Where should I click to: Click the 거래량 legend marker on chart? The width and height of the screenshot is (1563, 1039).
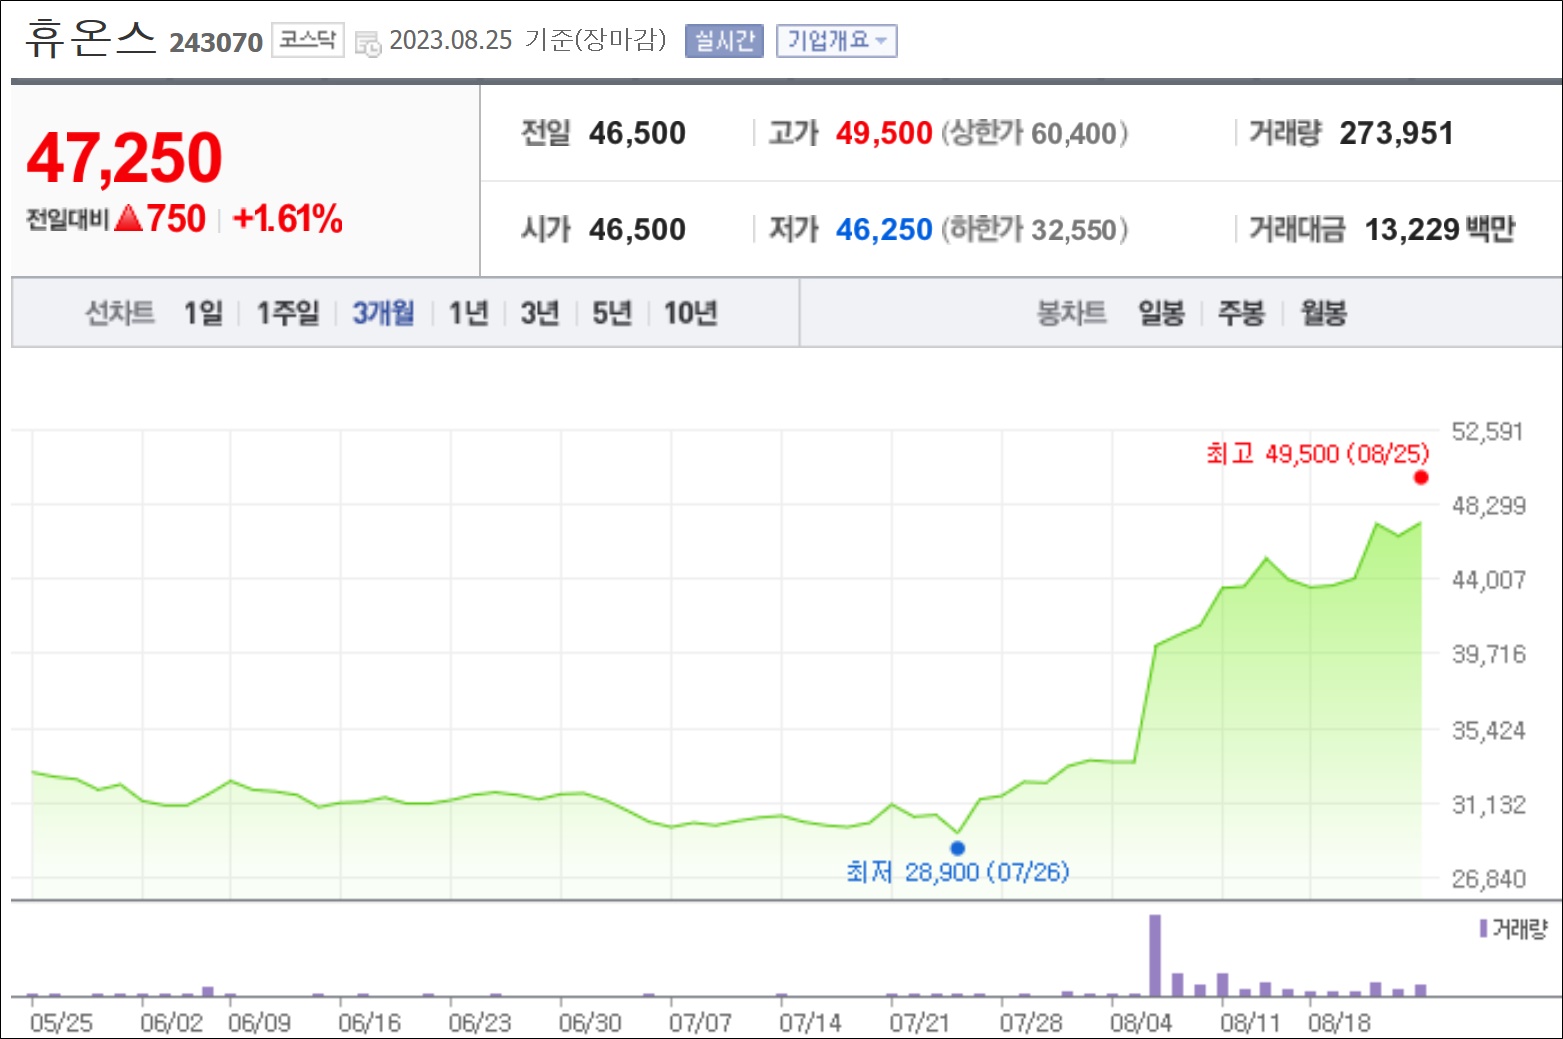point(1484,929)
